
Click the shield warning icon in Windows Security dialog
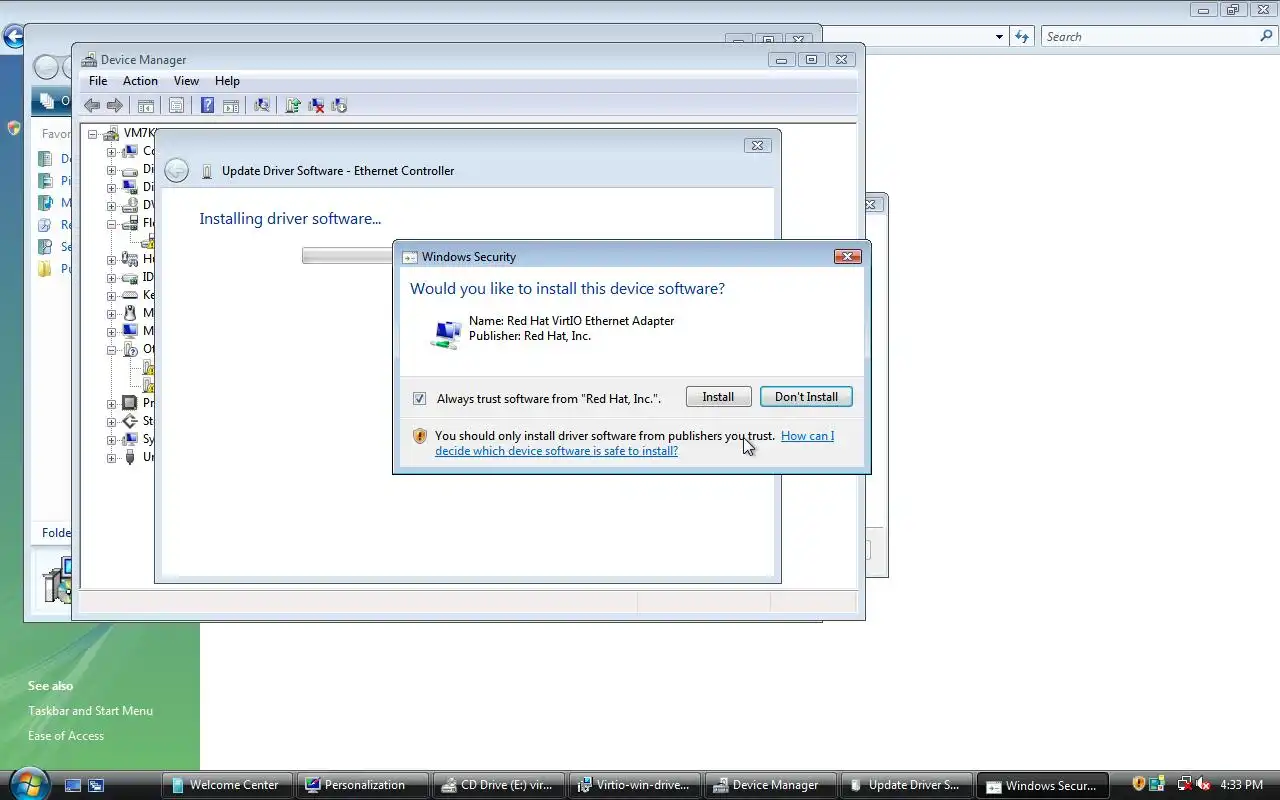pos(420,436)
